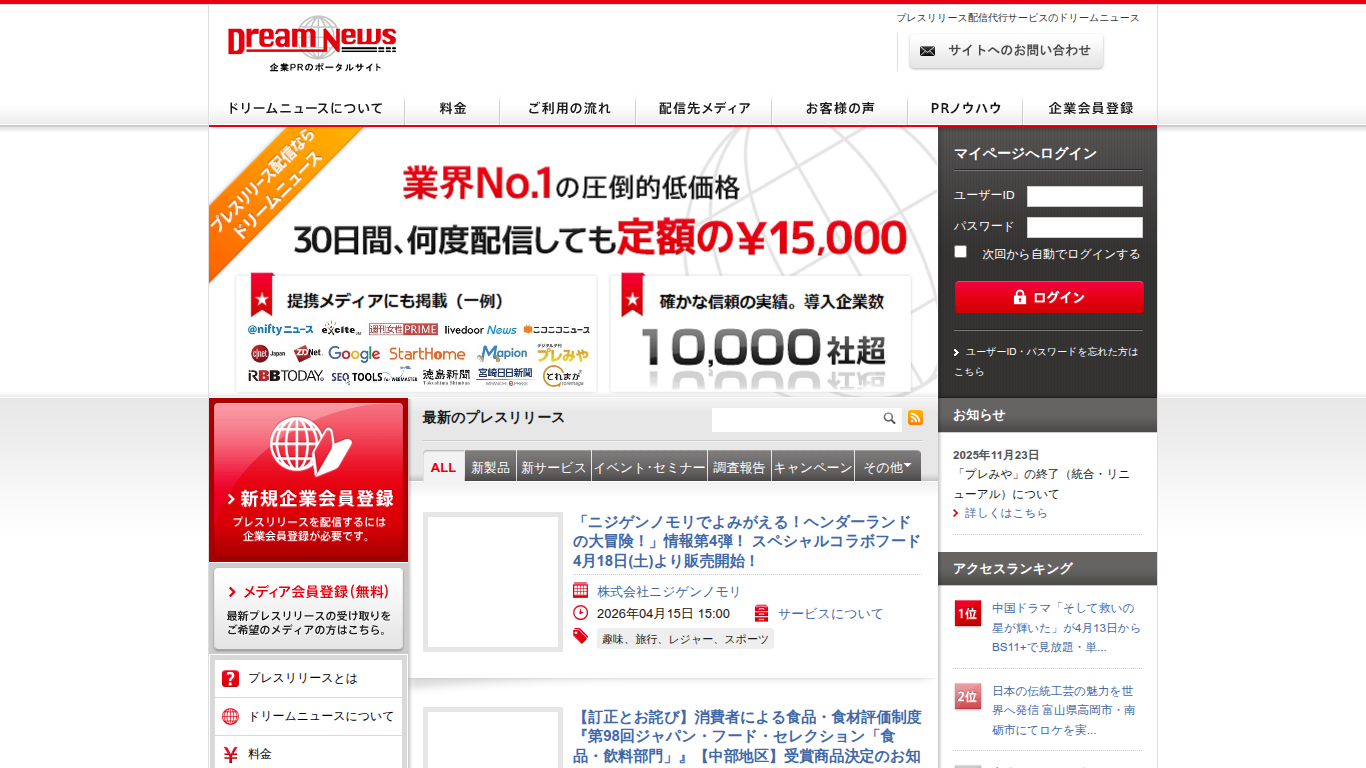
Task: Click the excite logo
Action: pyautogui.click(x=341, y=329)
